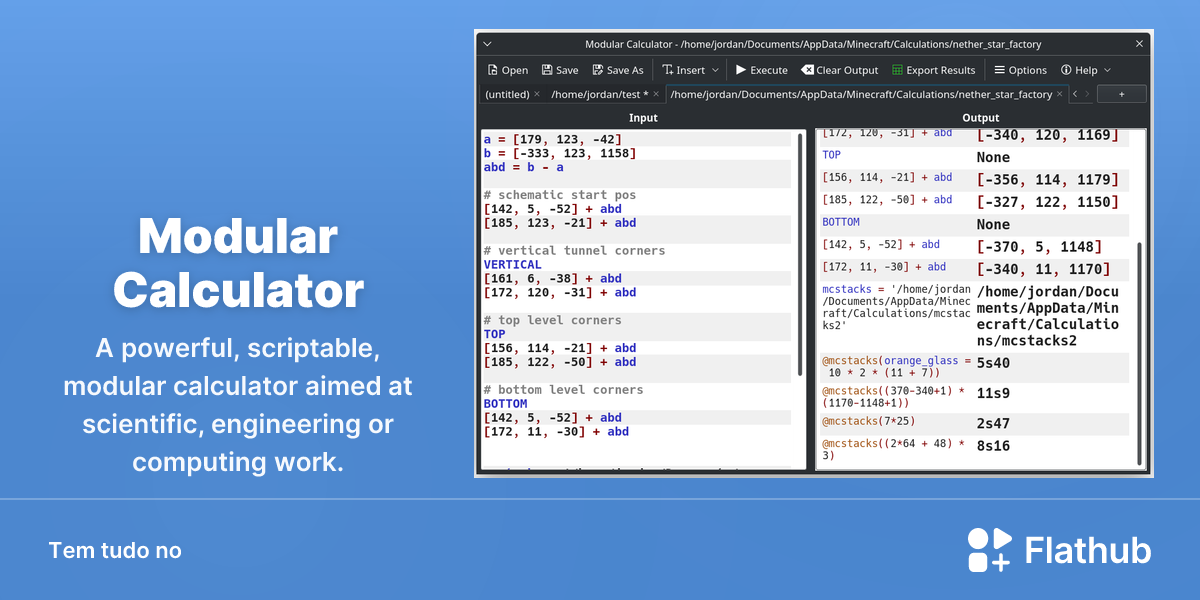Click the output result '2s47'

994,424
